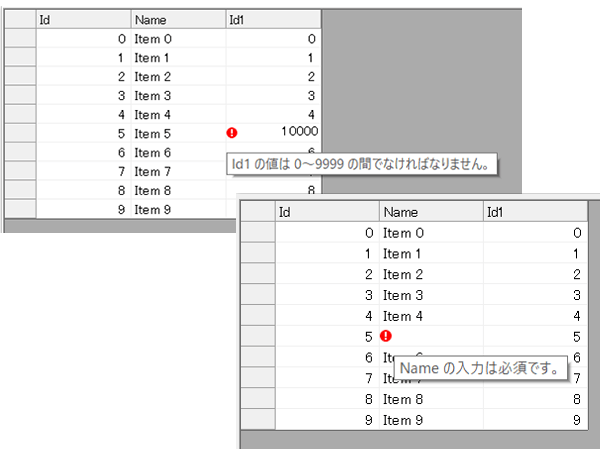Sort by the Name column header in the upper grid

click(178, 19)
